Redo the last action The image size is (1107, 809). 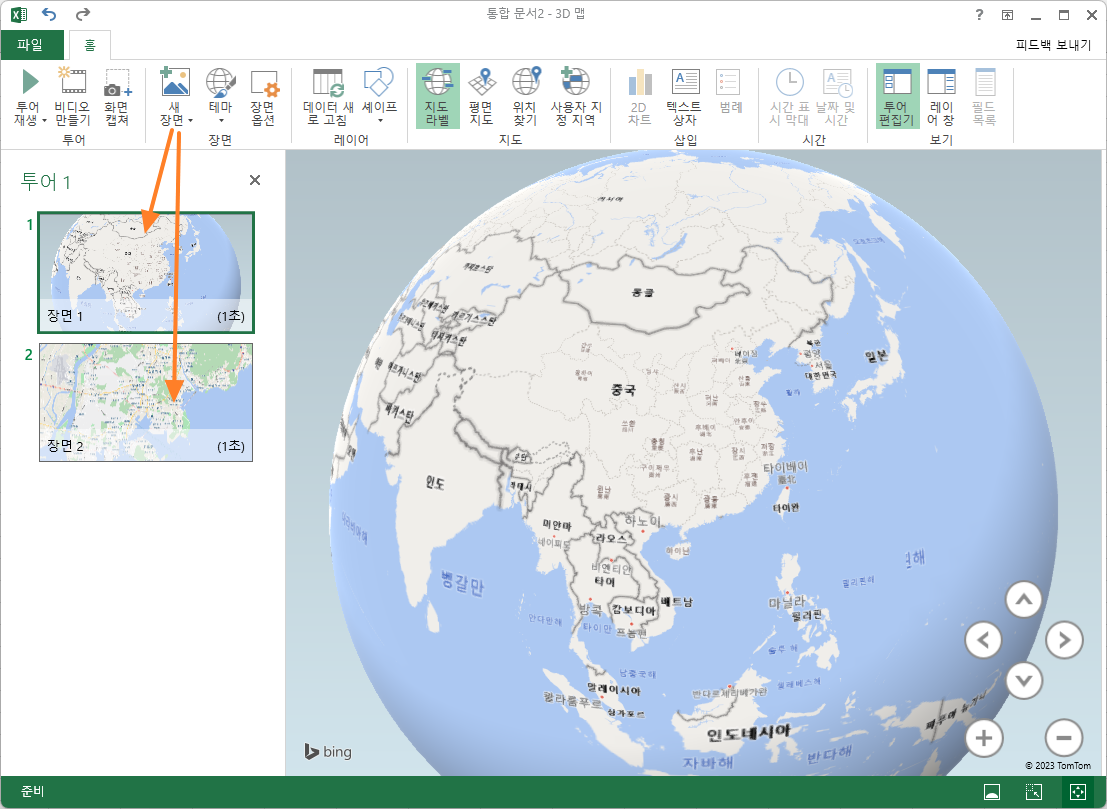(83, 14)
